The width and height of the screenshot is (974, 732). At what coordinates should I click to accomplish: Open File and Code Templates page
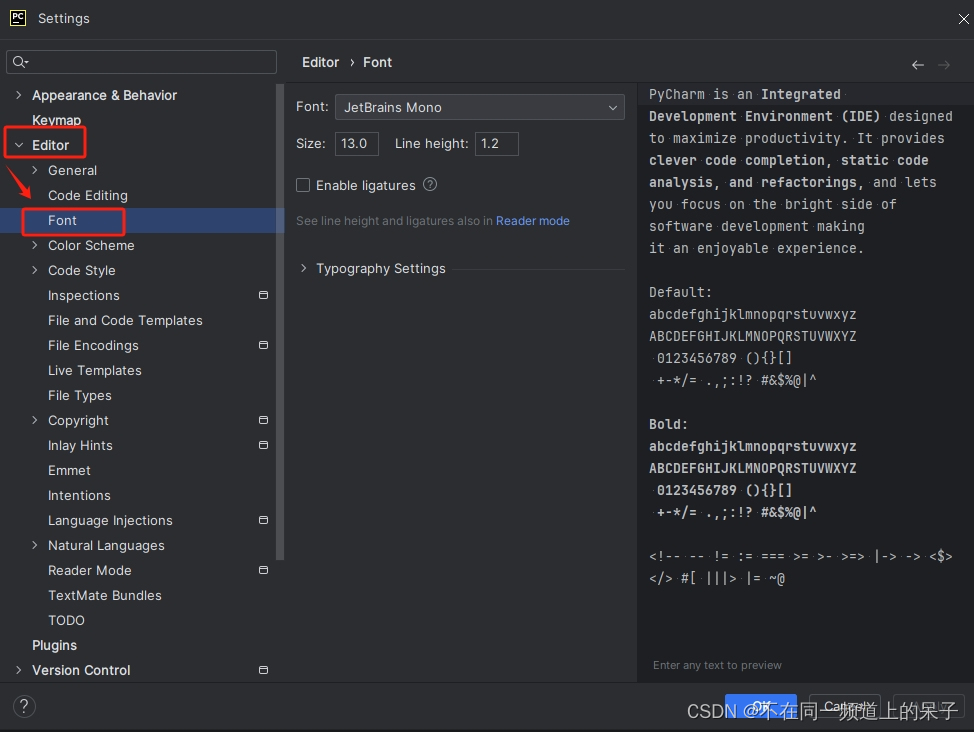click(x=125, y=321)
